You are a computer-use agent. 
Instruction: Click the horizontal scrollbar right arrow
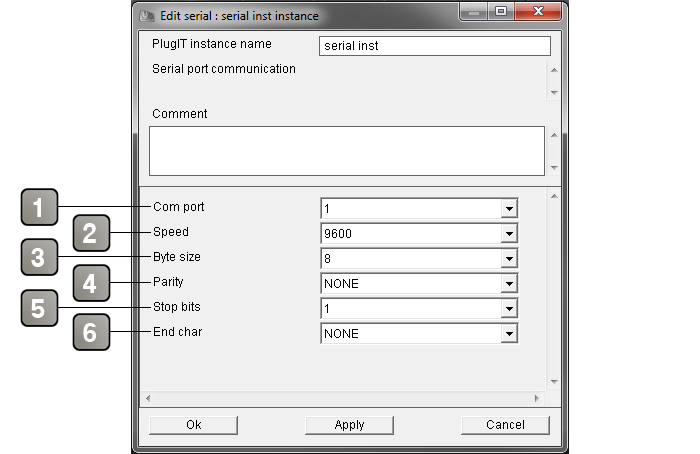pyautogui.click(x=537, y=398)
